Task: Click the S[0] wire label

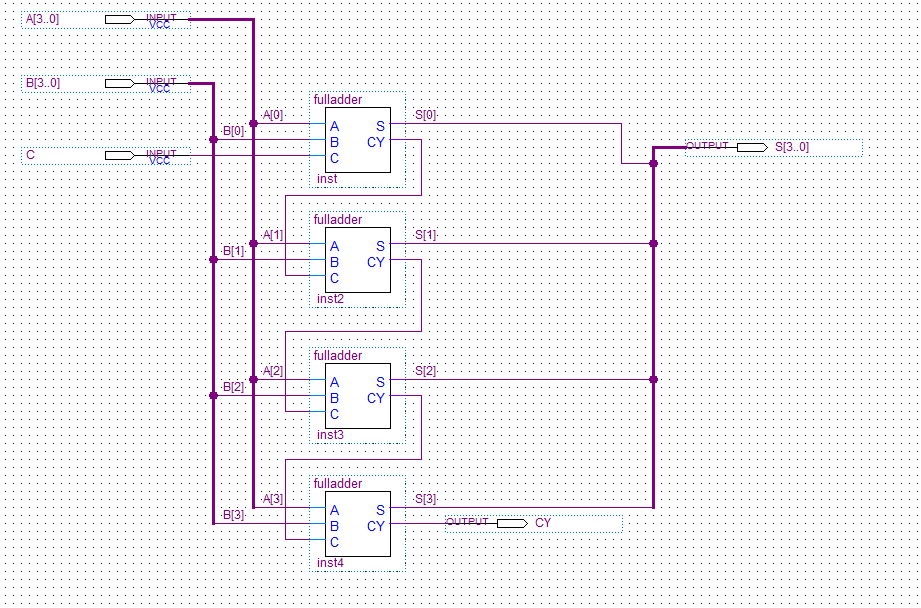Action: [425, 115]
